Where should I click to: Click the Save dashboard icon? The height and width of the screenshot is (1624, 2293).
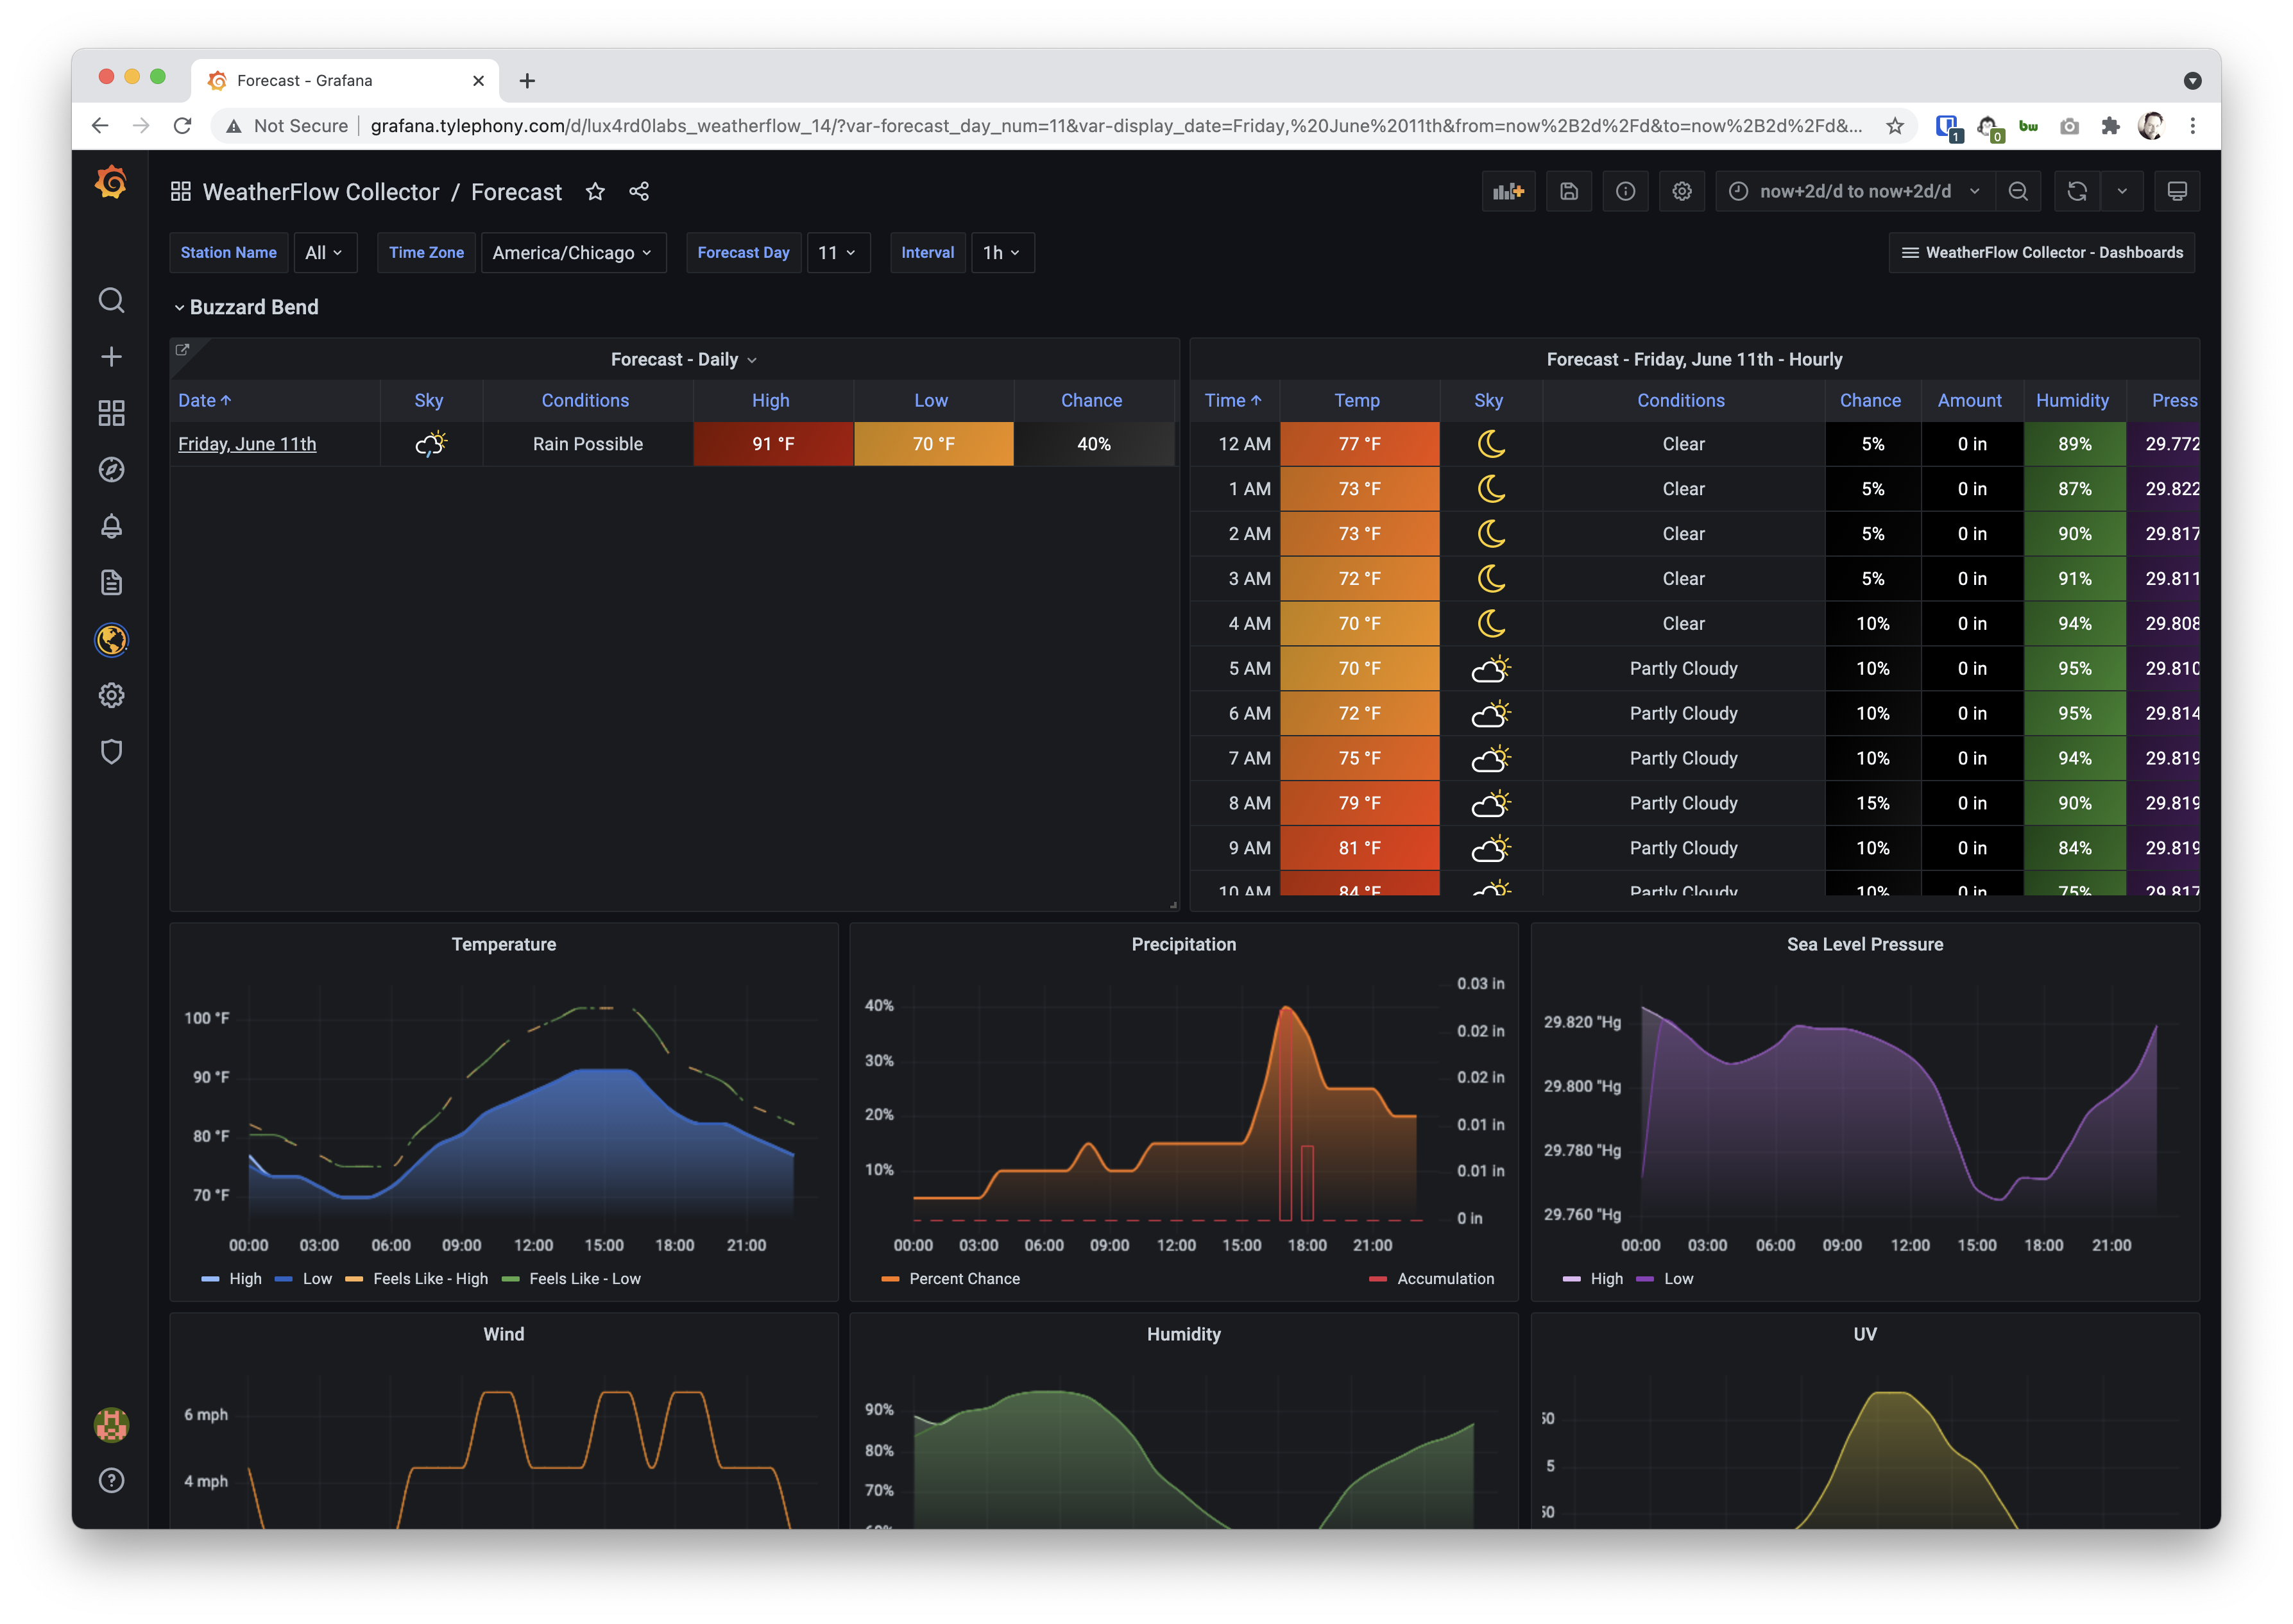(x=1568, y=191)
